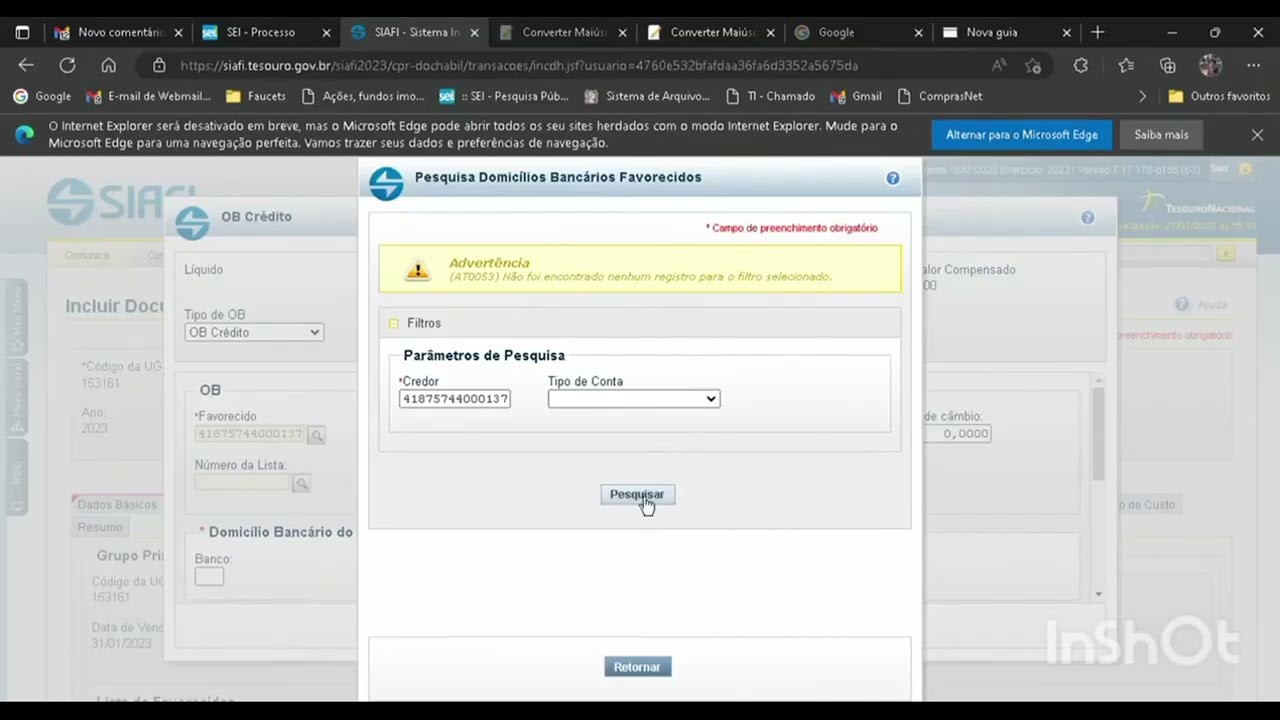Open Ações, fundos imo bookmark
The width and height of the screenshot is (1280, 720).
[362, 96]
